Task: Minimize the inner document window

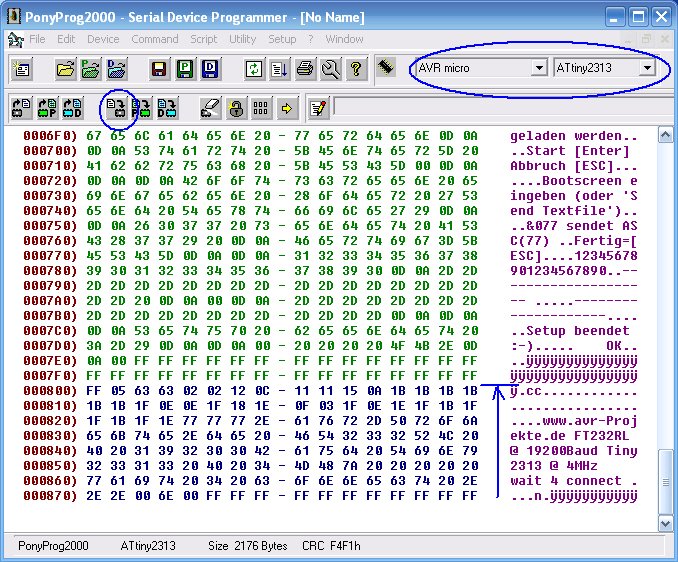Action: (x=628, y=39)
